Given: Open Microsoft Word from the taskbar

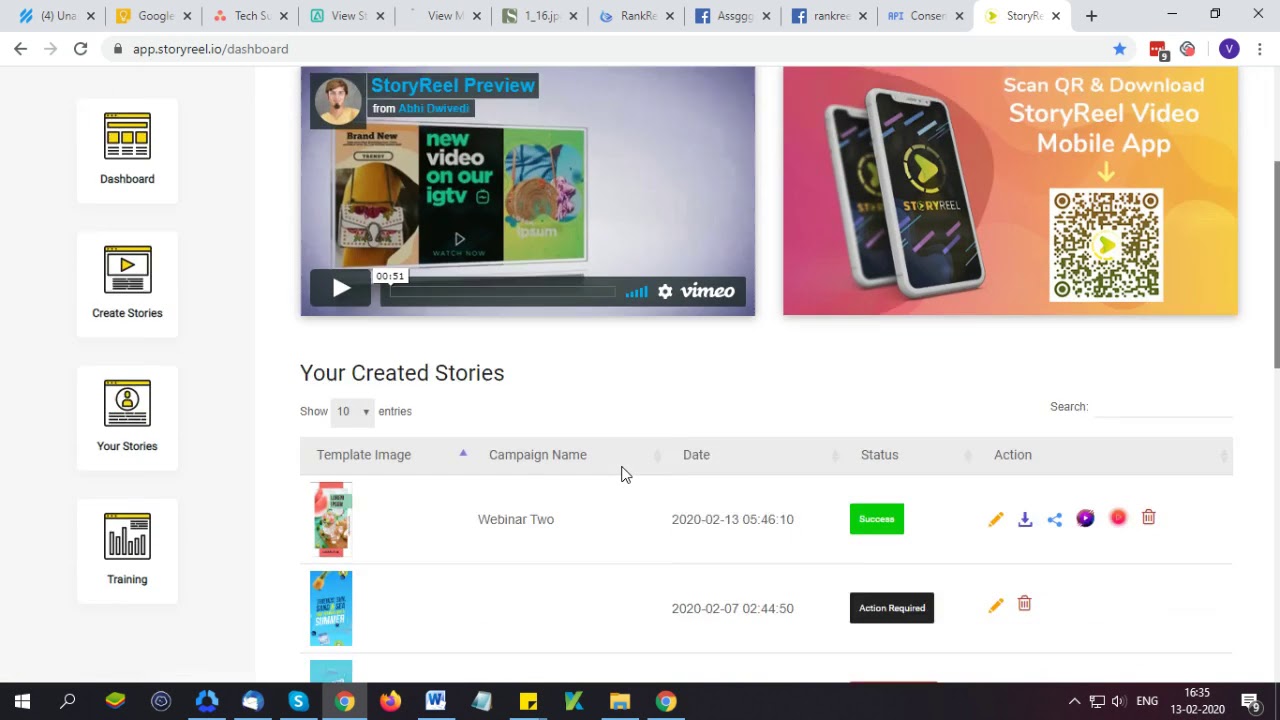Looking at the screenshot, I should pyautogui.click(x=436, y=701).
